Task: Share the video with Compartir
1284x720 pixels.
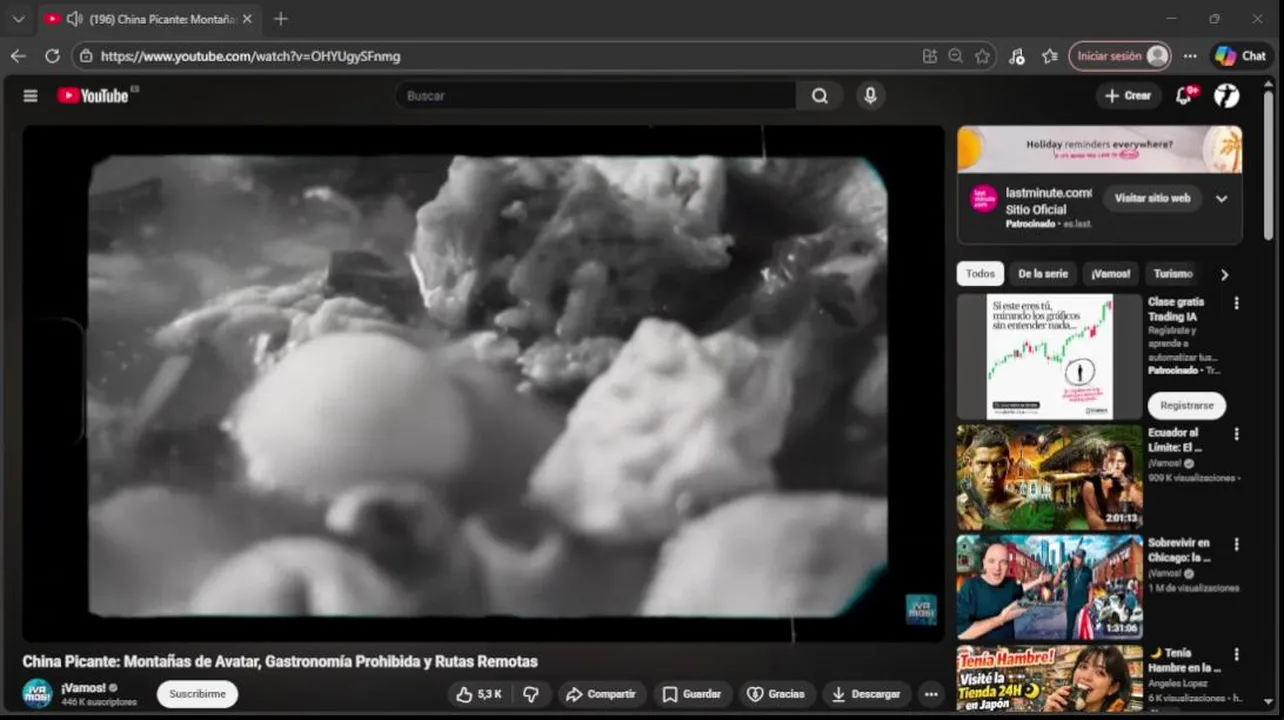Action: [600, 694]
